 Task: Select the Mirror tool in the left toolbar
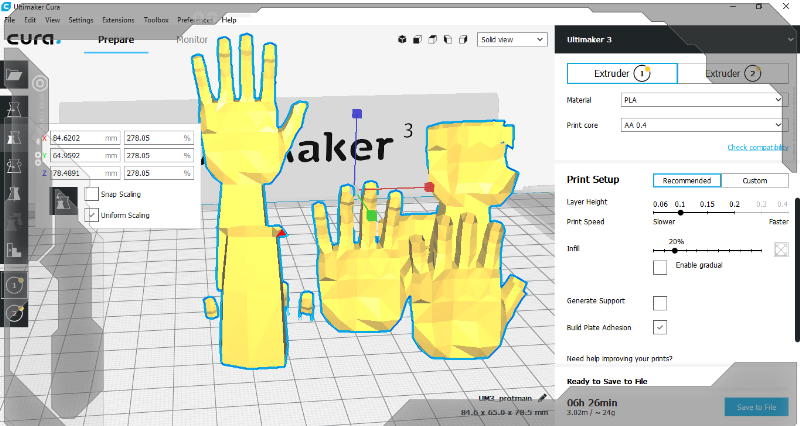(14, 194)
